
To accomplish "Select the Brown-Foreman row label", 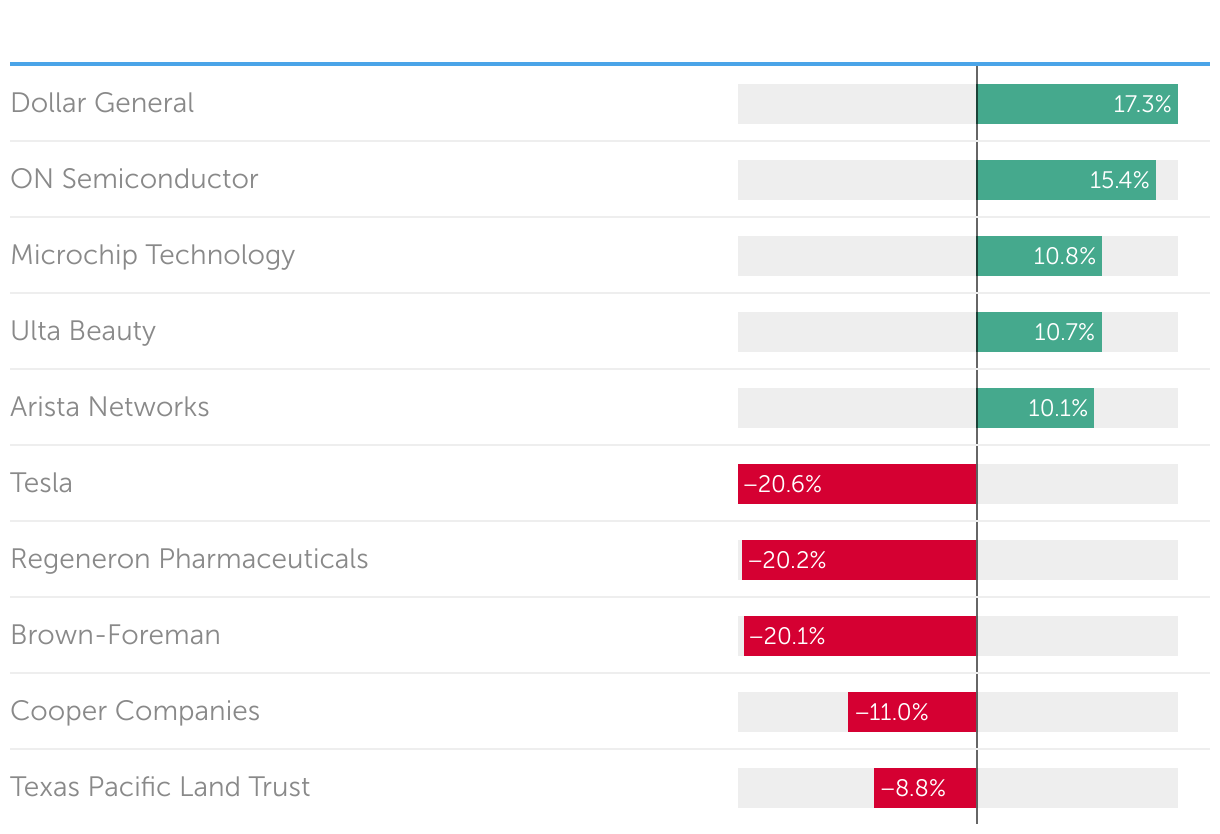I will pyautogui.click(x=115, y=635).
